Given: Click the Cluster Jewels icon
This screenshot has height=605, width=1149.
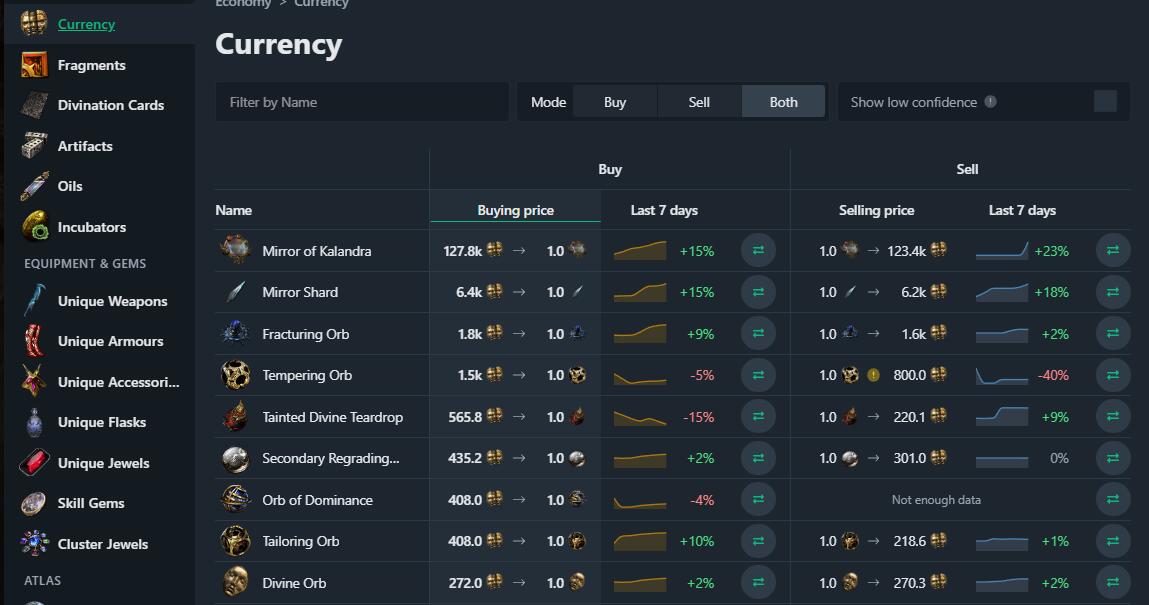Looking at the screenshot, I should coord(34,543).
